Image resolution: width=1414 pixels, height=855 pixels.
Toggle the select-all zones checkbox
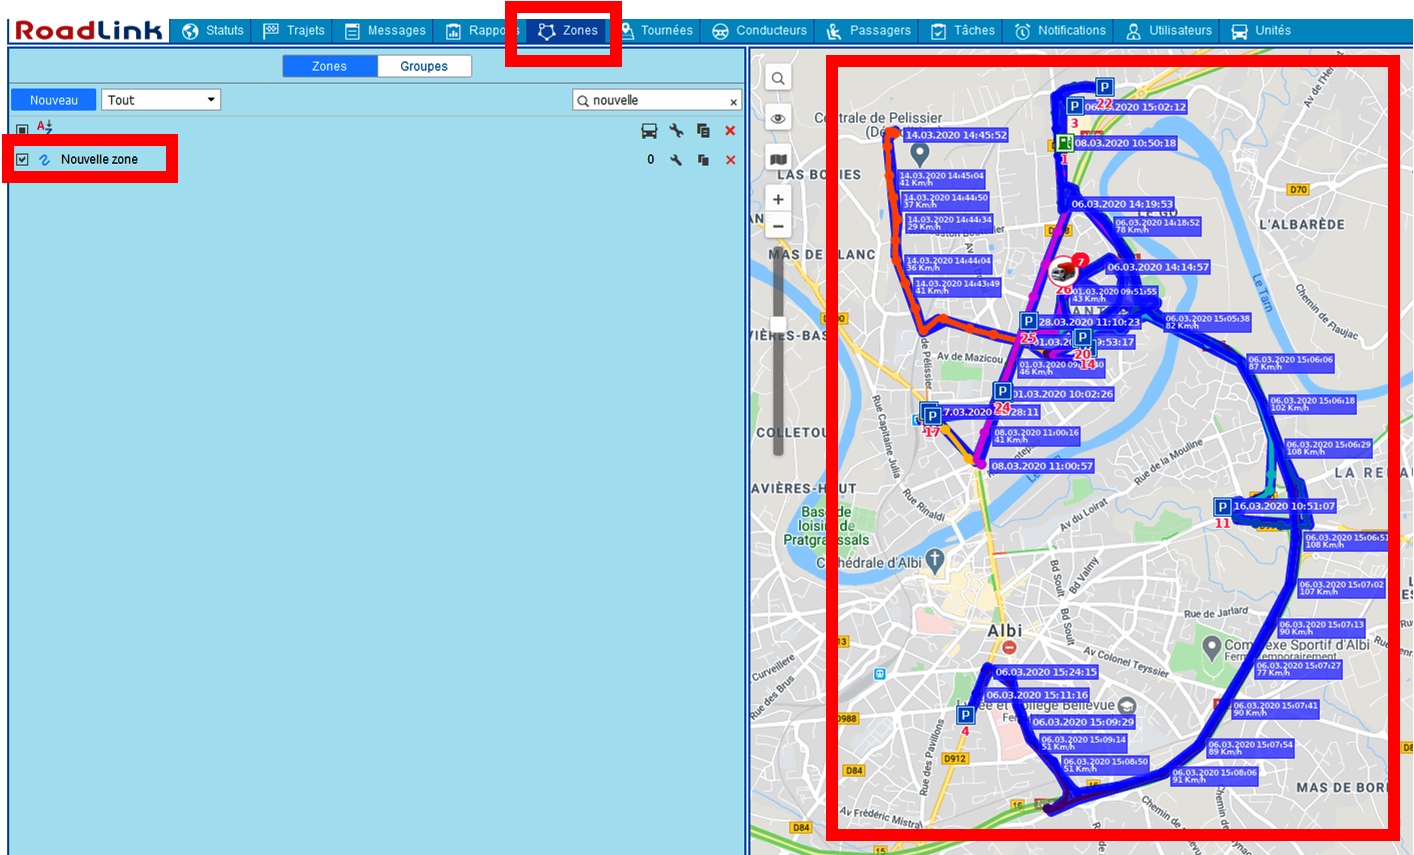(x=22, y=130)
